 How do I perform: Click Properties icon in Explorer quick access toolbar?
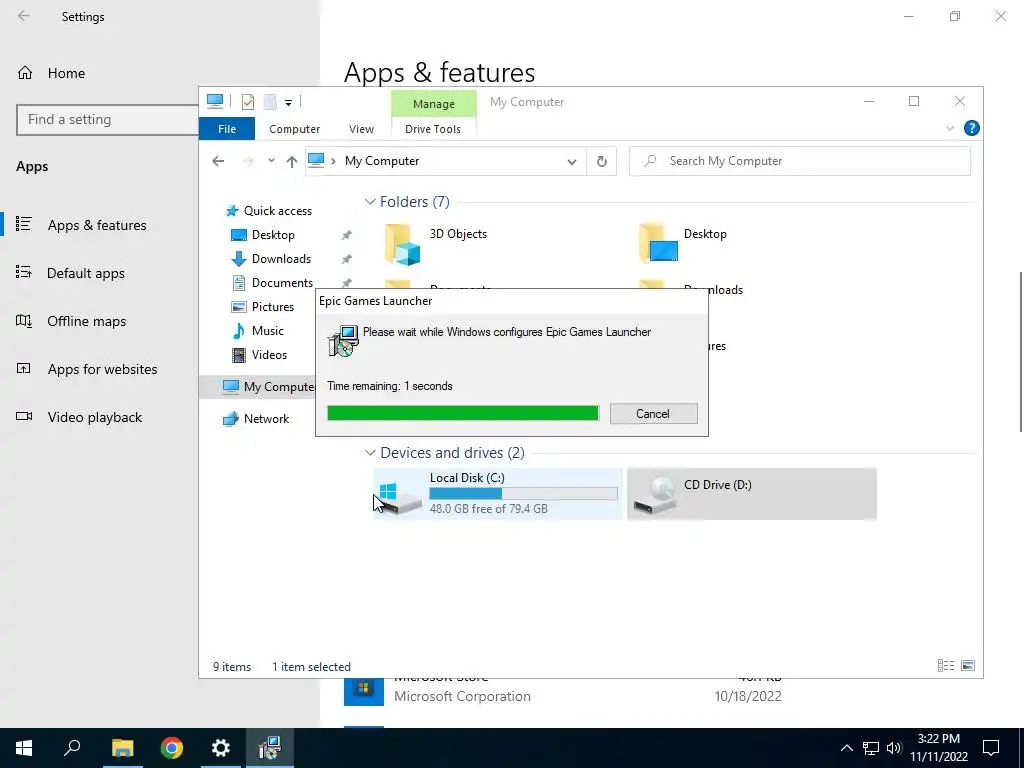[x=248, y=101]
